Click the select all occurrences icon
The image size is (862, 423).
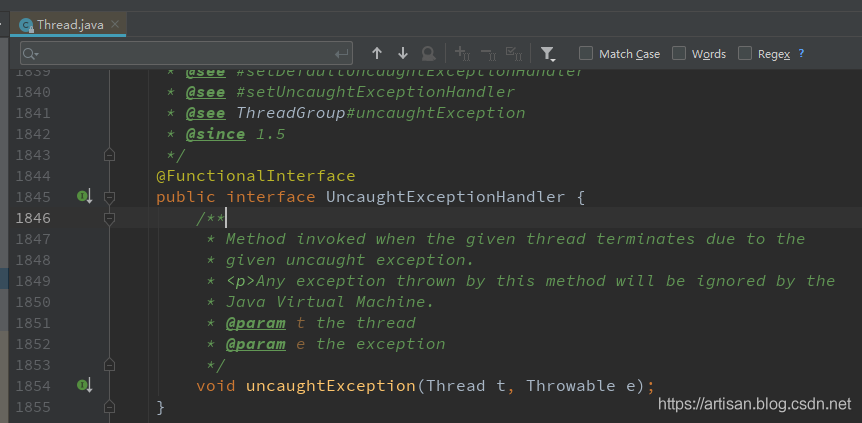[x=514, y=53]
